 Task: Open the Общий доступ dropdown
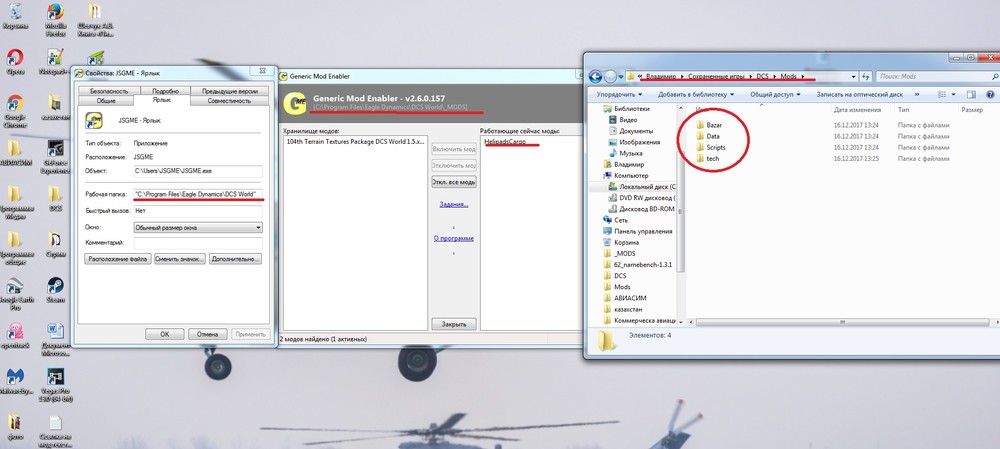(x=776, y=94)
